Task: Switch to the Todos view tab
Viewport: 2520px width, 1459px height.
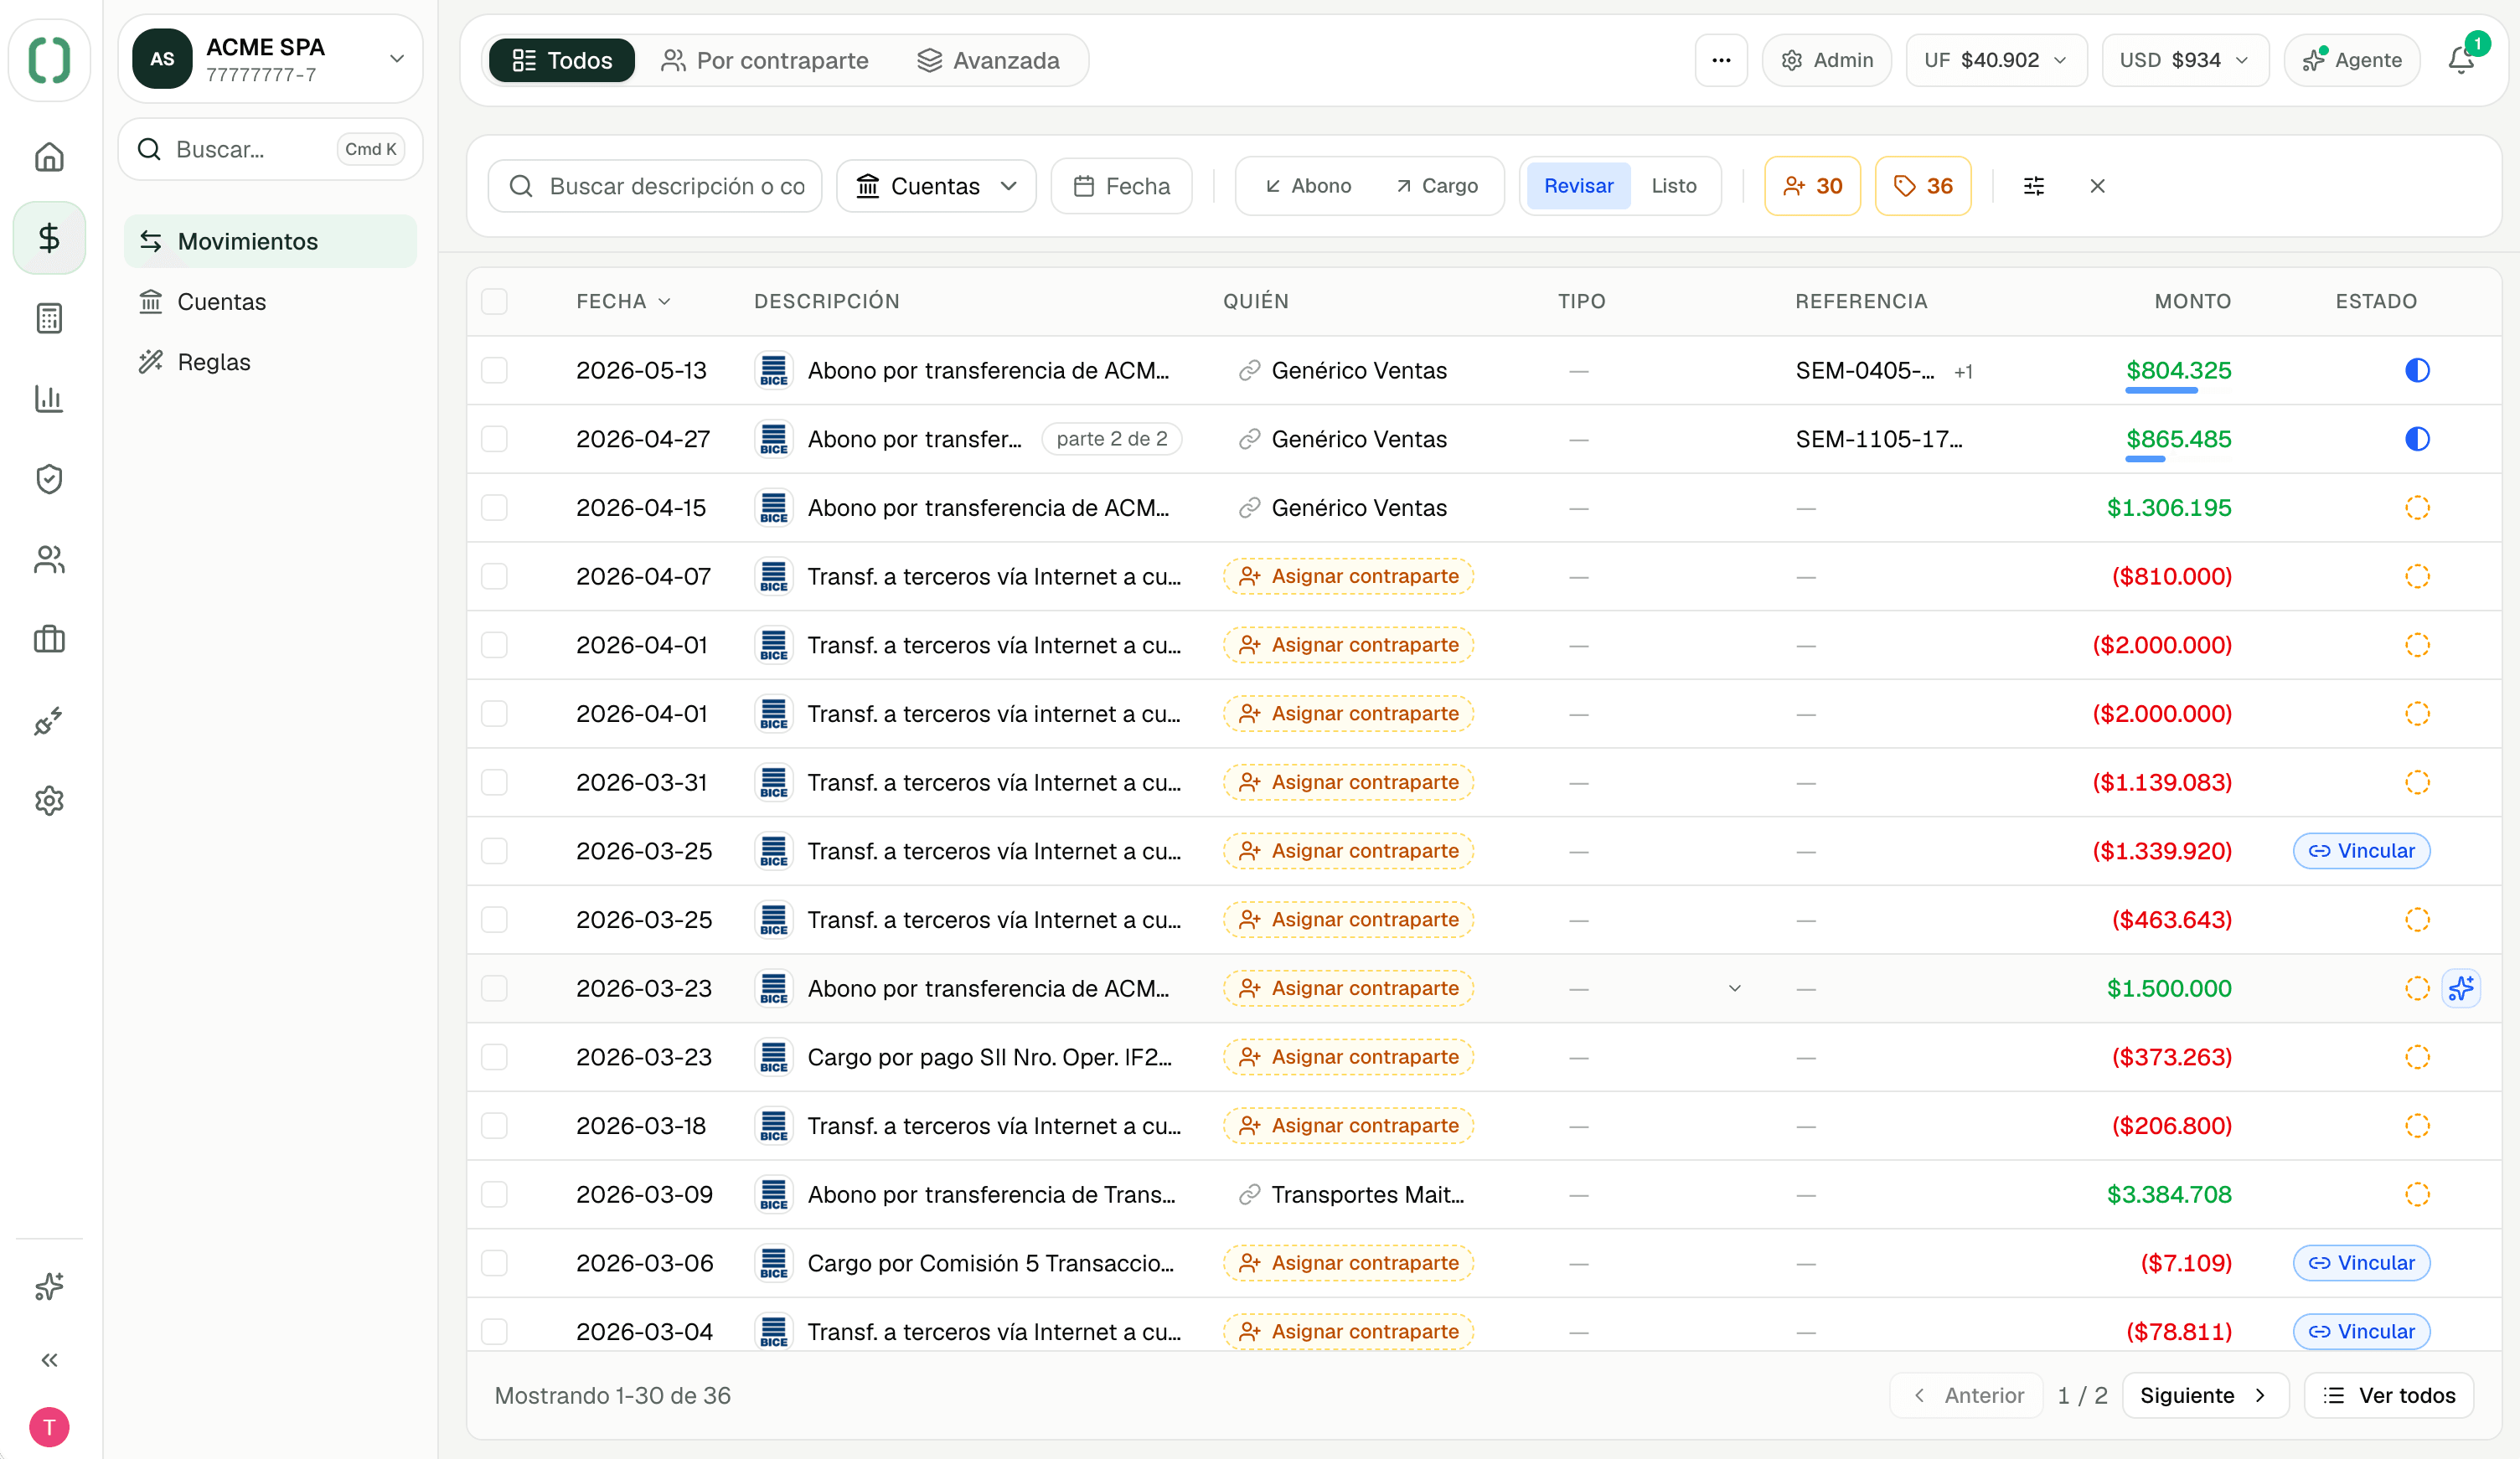Action: 562,60
